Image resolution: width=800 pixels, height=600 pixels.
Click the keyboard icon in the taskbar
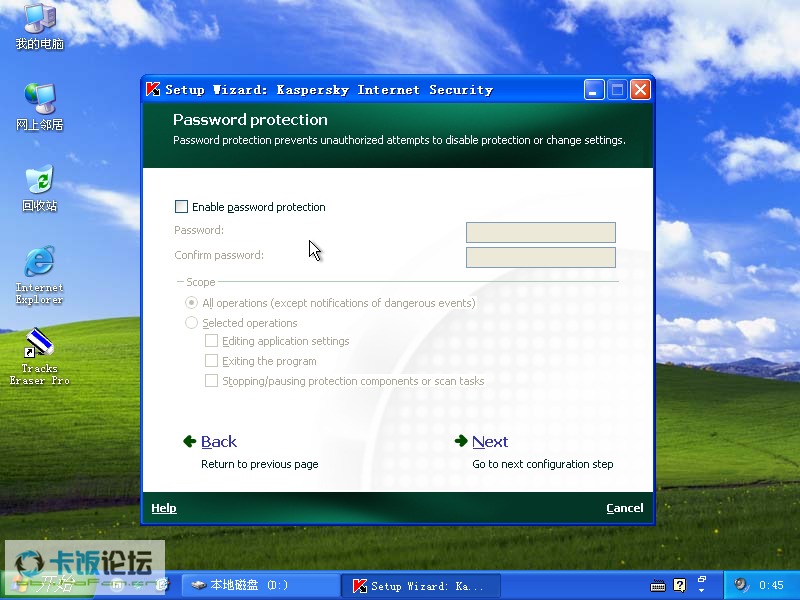click(658, 585)
